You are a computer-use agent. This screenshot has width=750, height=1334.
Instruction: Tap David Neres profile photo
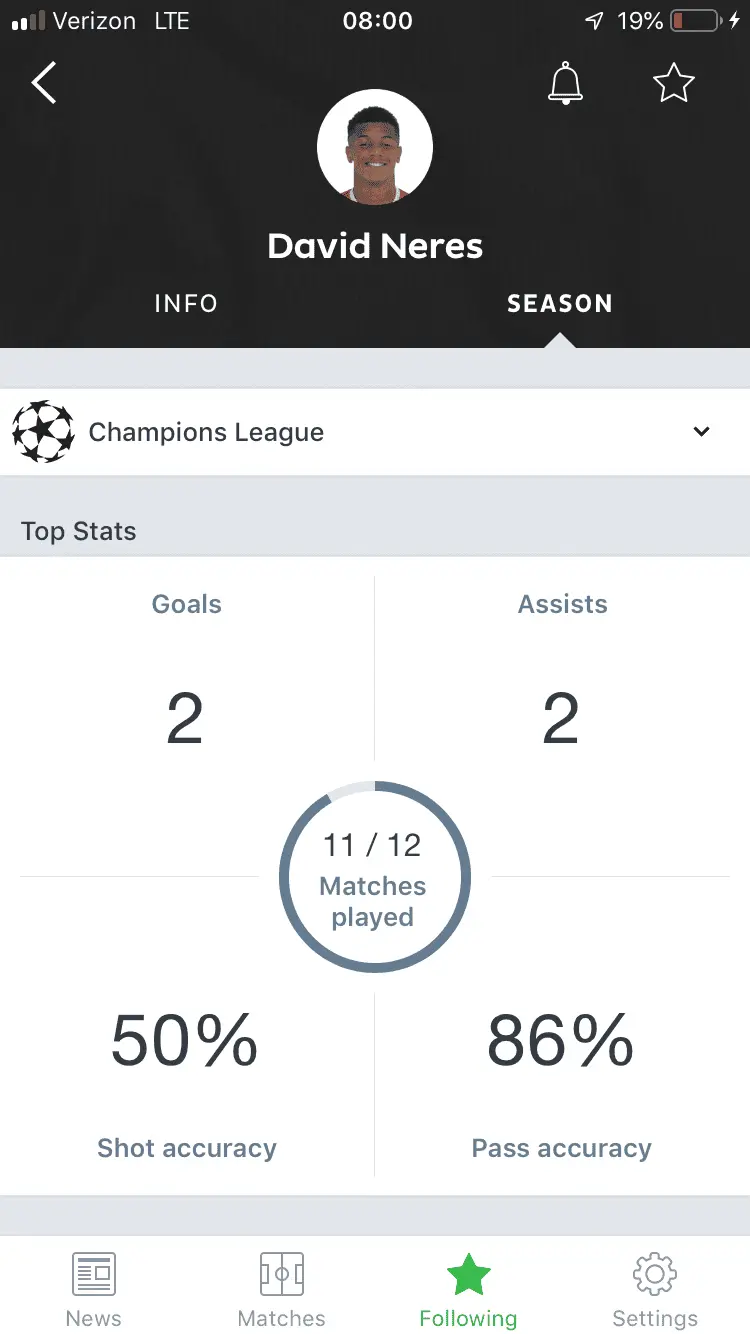[x=375, y=146]
